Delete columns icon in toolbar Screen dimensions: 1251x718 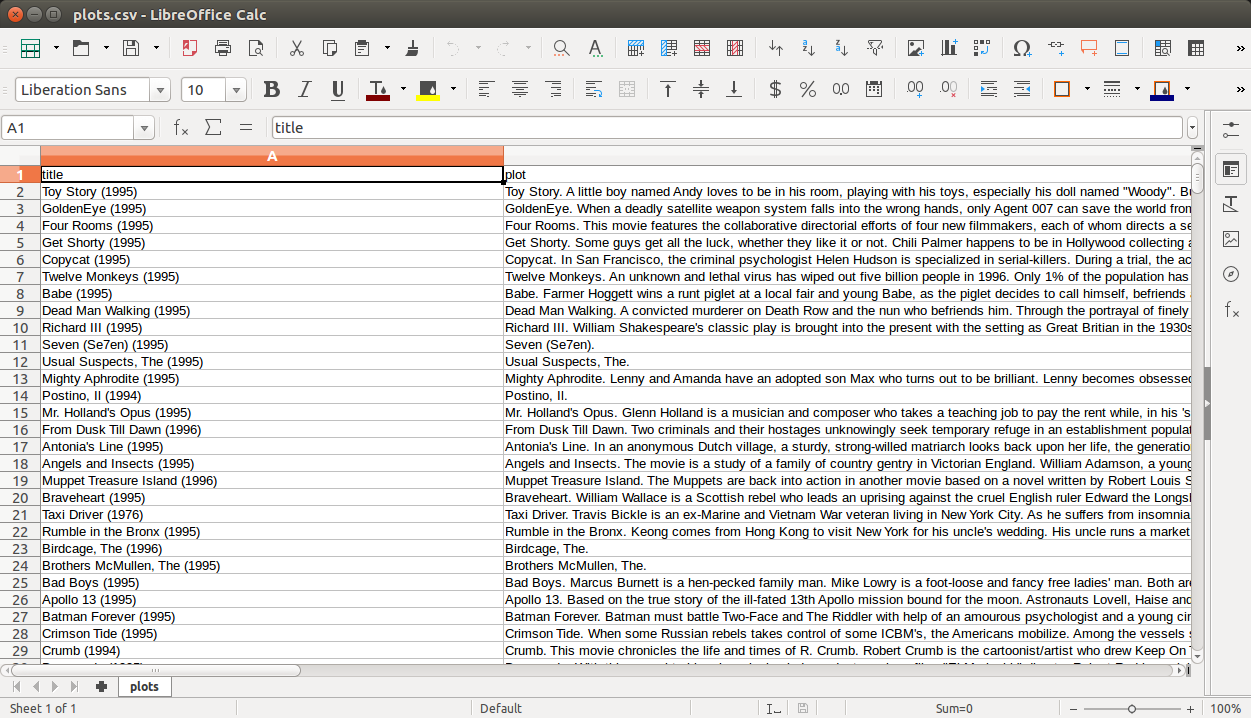point(735,48)
